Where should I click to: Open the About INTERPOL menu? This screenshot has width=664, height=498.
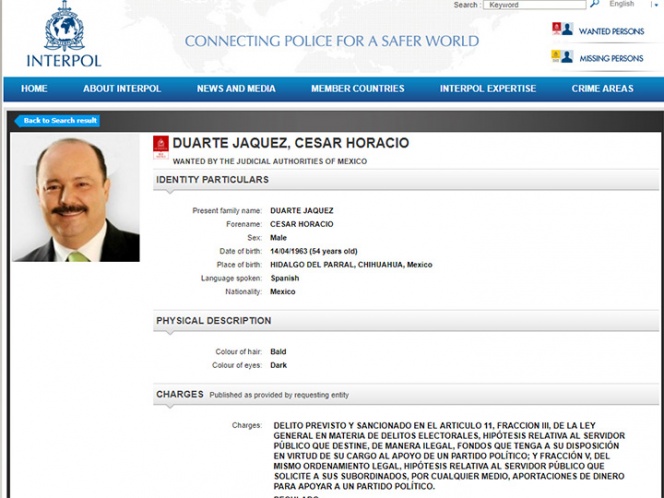pos(122,89)
